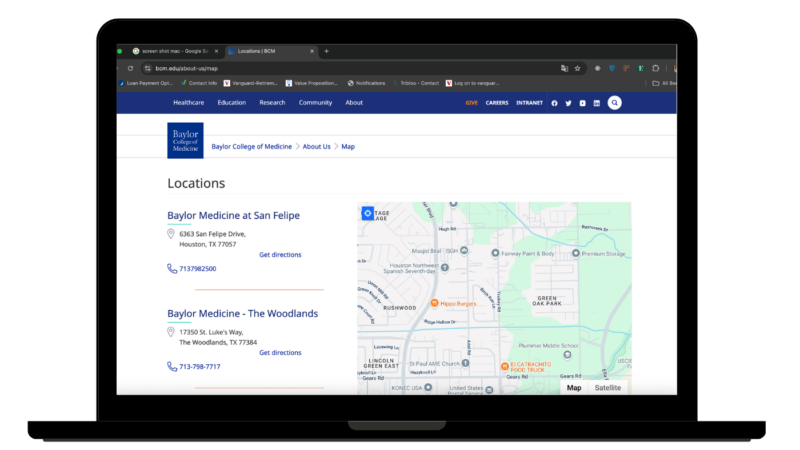800x450 pixels.
Task: Open the Notifications bookmark
Action: click(x=366, y=83)
